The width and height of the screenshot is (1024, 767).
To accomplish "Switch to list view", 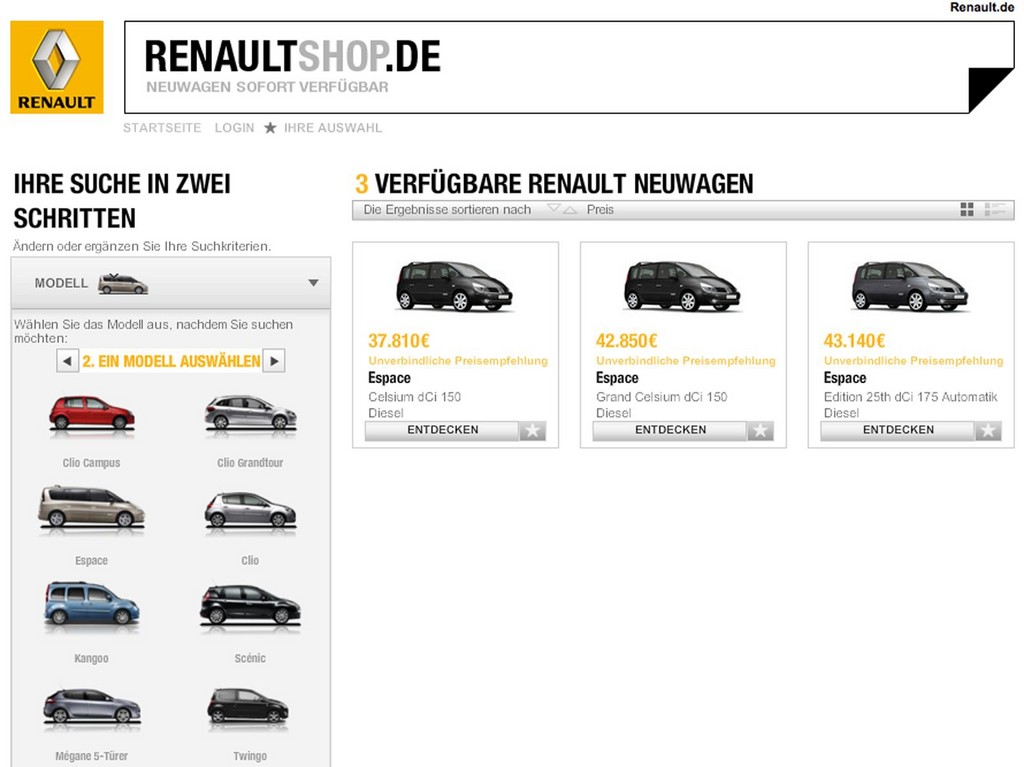I will click(995, 209).
